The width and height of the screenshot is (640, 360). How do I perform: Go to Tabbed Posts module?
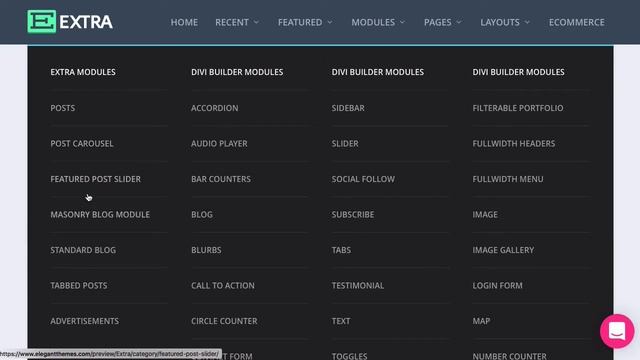tap(79, 286)
